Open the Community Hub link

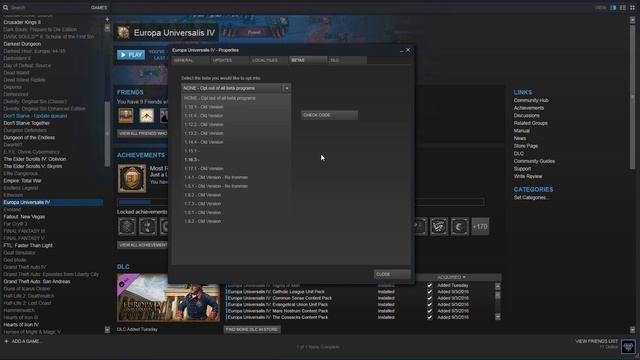click(531, 100)
